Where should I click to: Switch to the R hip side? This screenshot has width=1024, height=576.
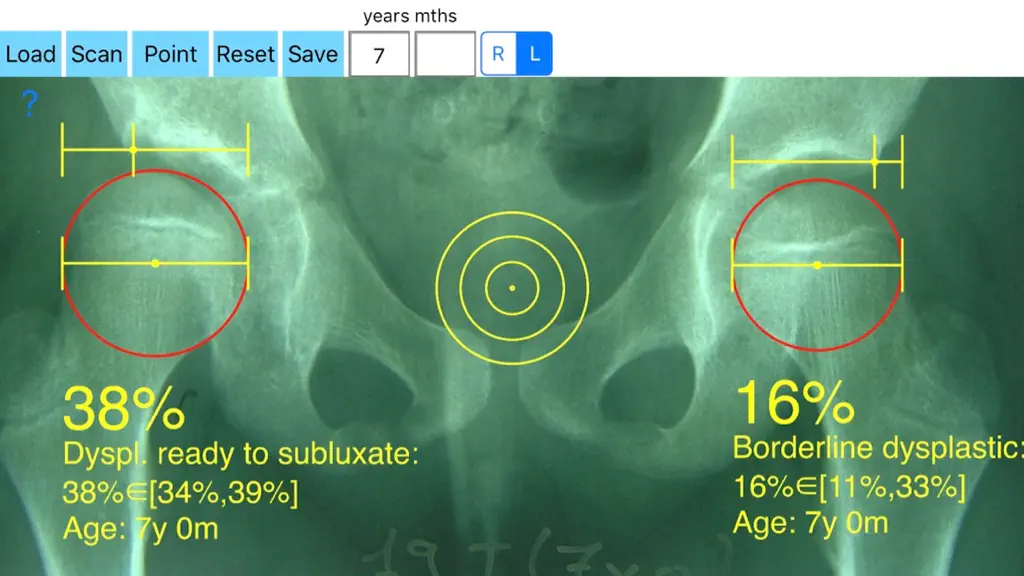pyautogui.click(x=498, y=54)
